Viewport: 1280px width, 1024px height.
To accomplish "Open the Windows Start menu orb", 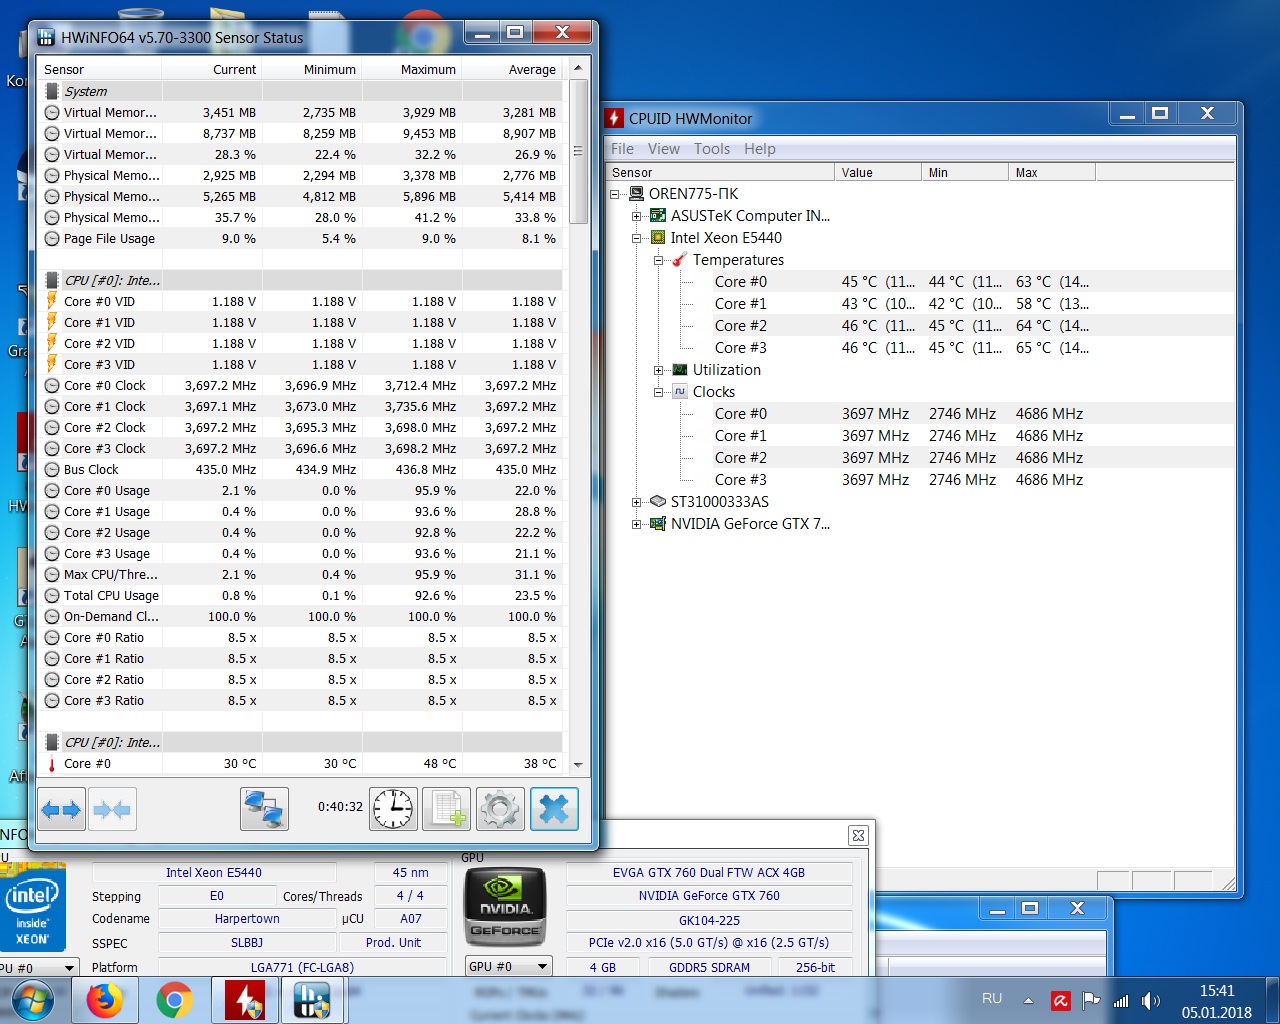I will pyautogui.click(x=32, y=1000).
